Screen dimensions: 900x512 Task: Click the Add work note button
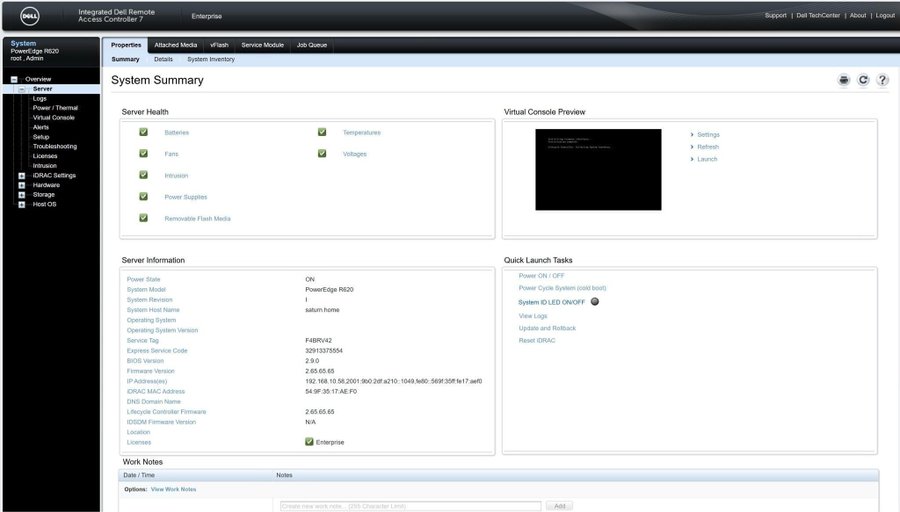(x=559, y=506)
